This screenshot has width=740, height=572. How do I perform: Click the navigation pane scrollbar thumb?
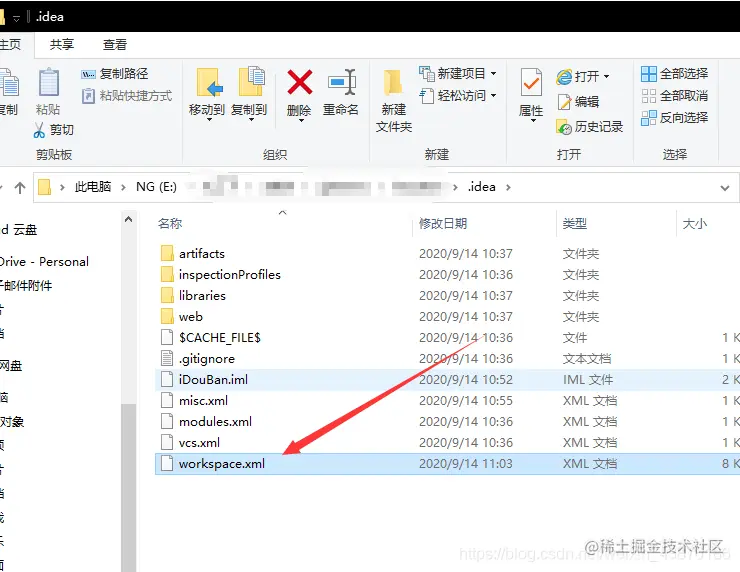pyautogui.click(x=128, y=488)
